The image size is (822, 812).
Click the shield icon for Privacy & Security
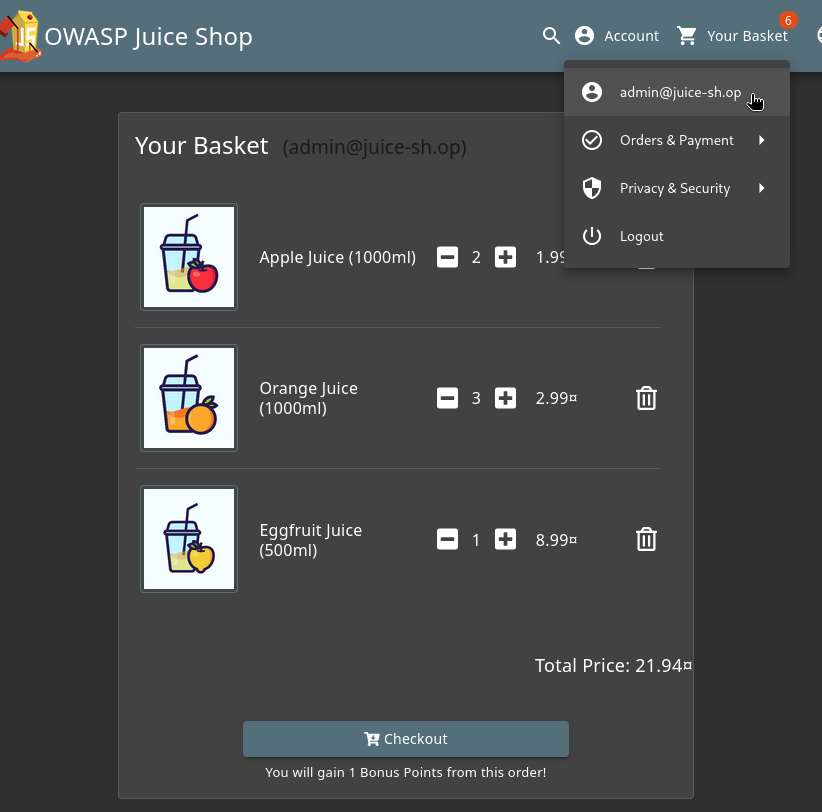click(592, 188)
